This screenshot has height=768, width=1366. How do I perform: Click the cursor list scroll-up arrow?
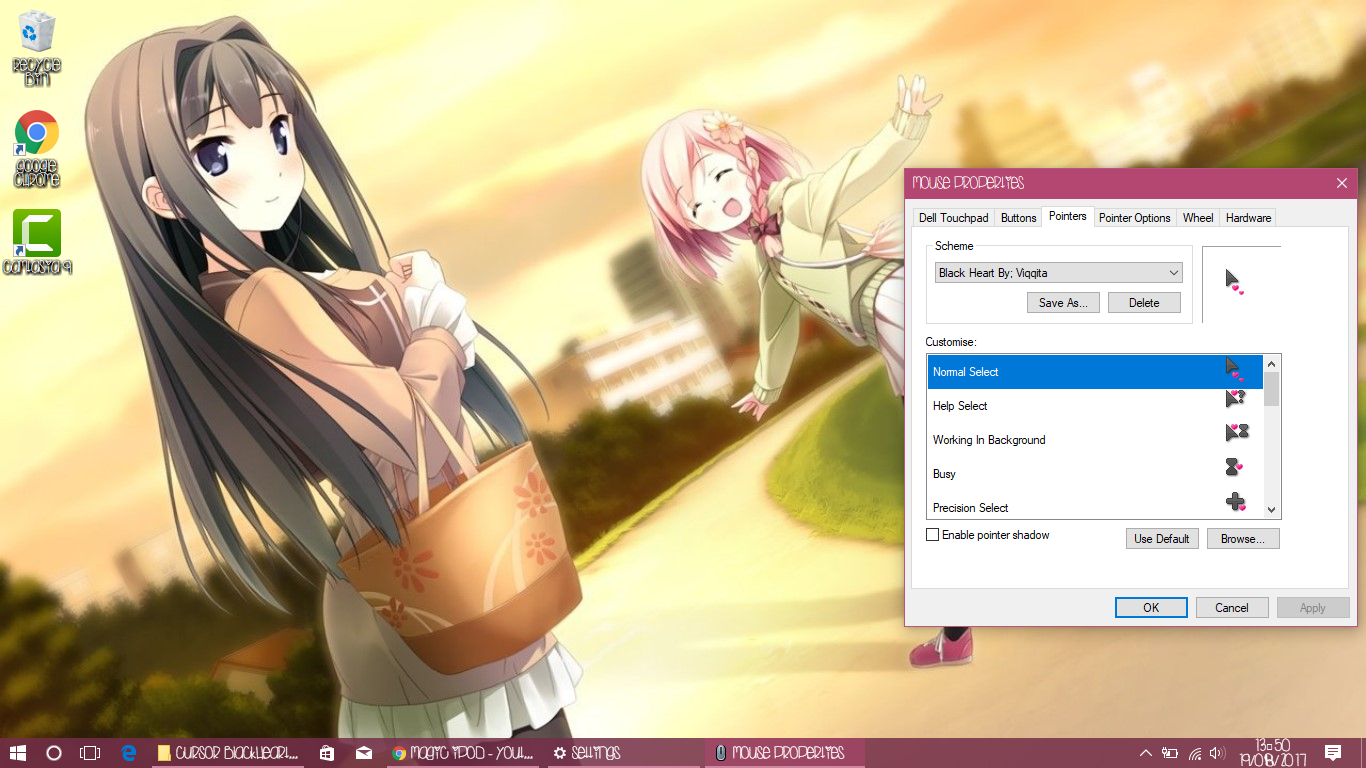click(1272, 364)
